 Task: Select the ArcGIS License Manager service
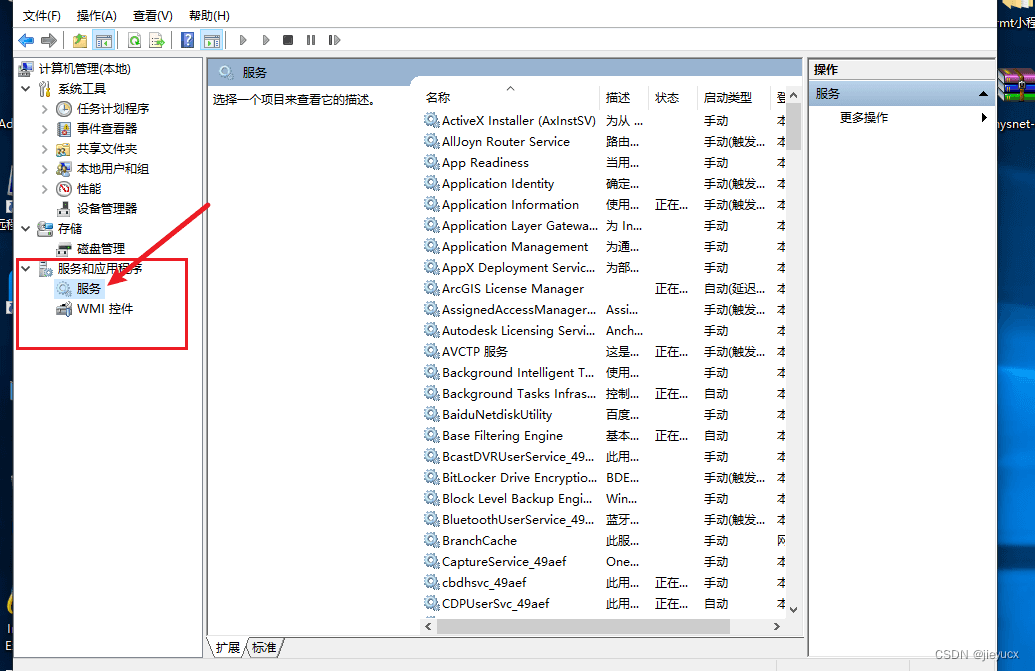pos(512,288)
